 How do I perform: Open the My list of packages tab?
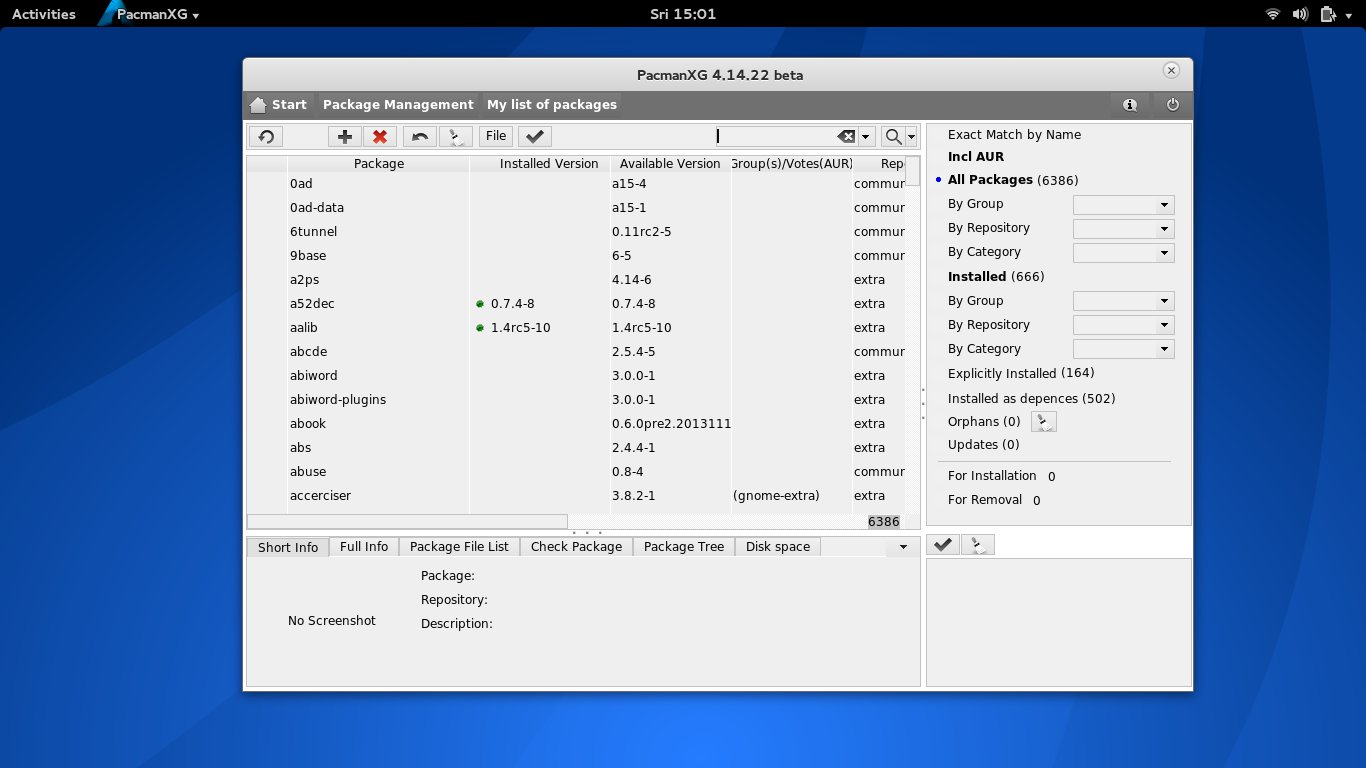point(551,105)
